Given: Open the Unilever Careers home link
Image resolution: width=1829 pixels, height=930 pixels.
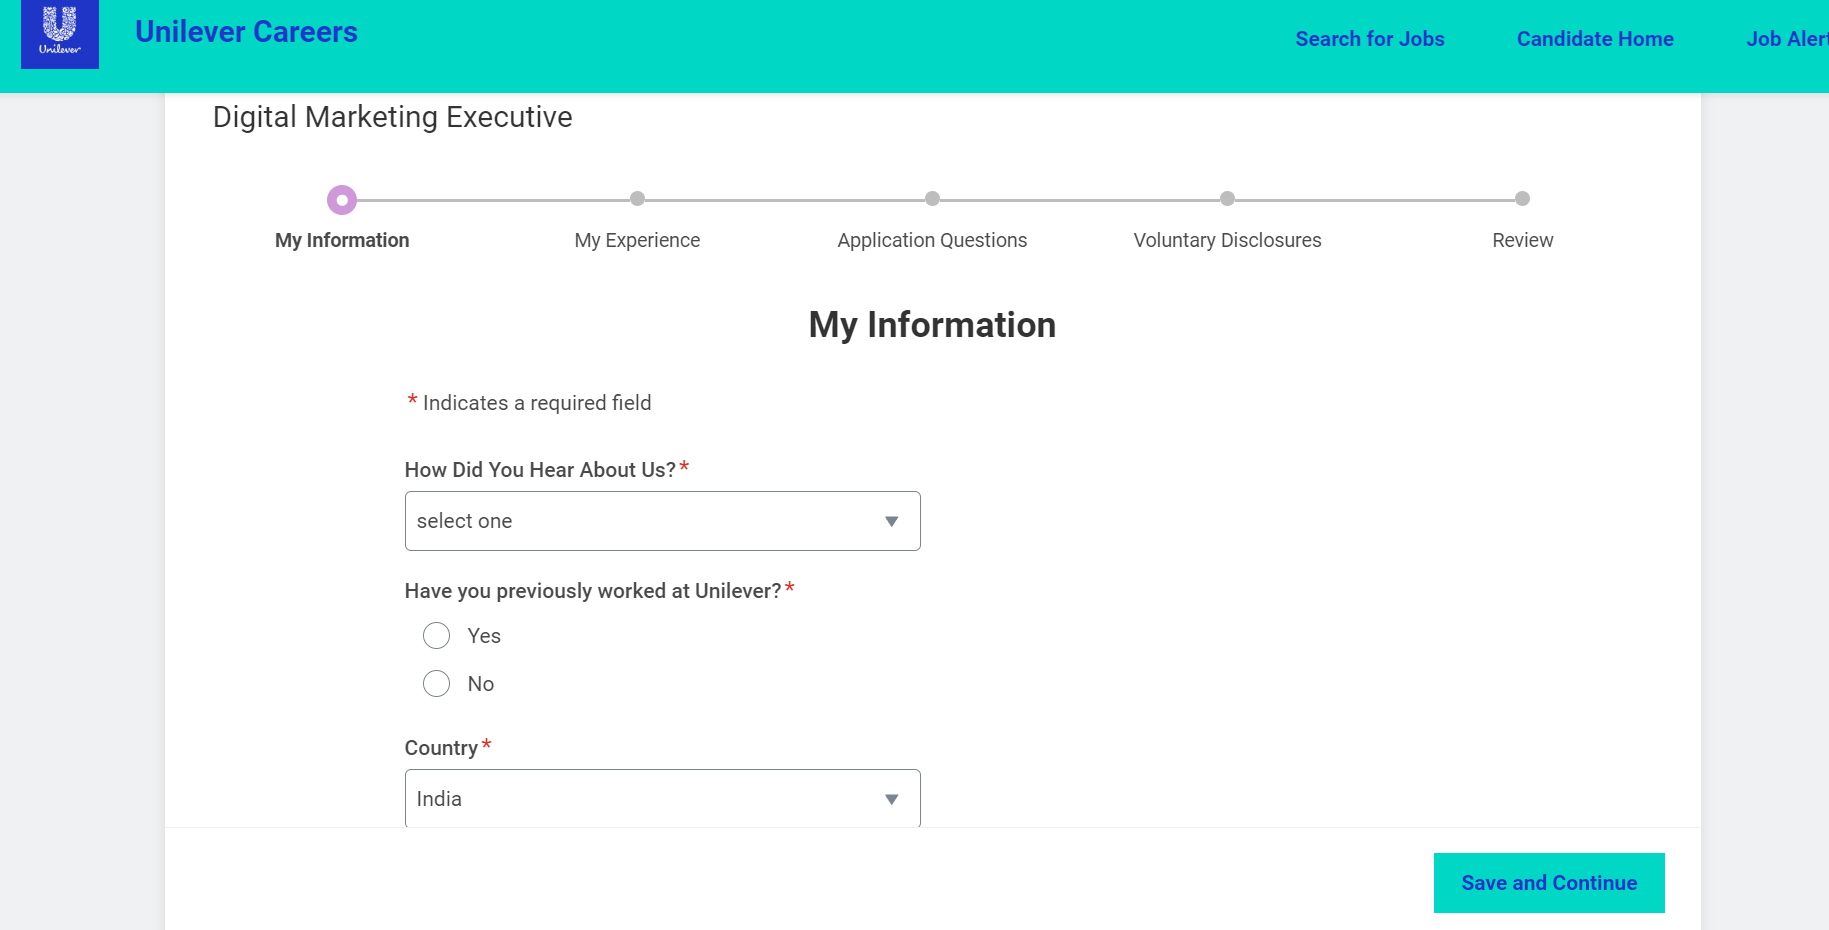Looking at the screenshot, I should (246, 32).
